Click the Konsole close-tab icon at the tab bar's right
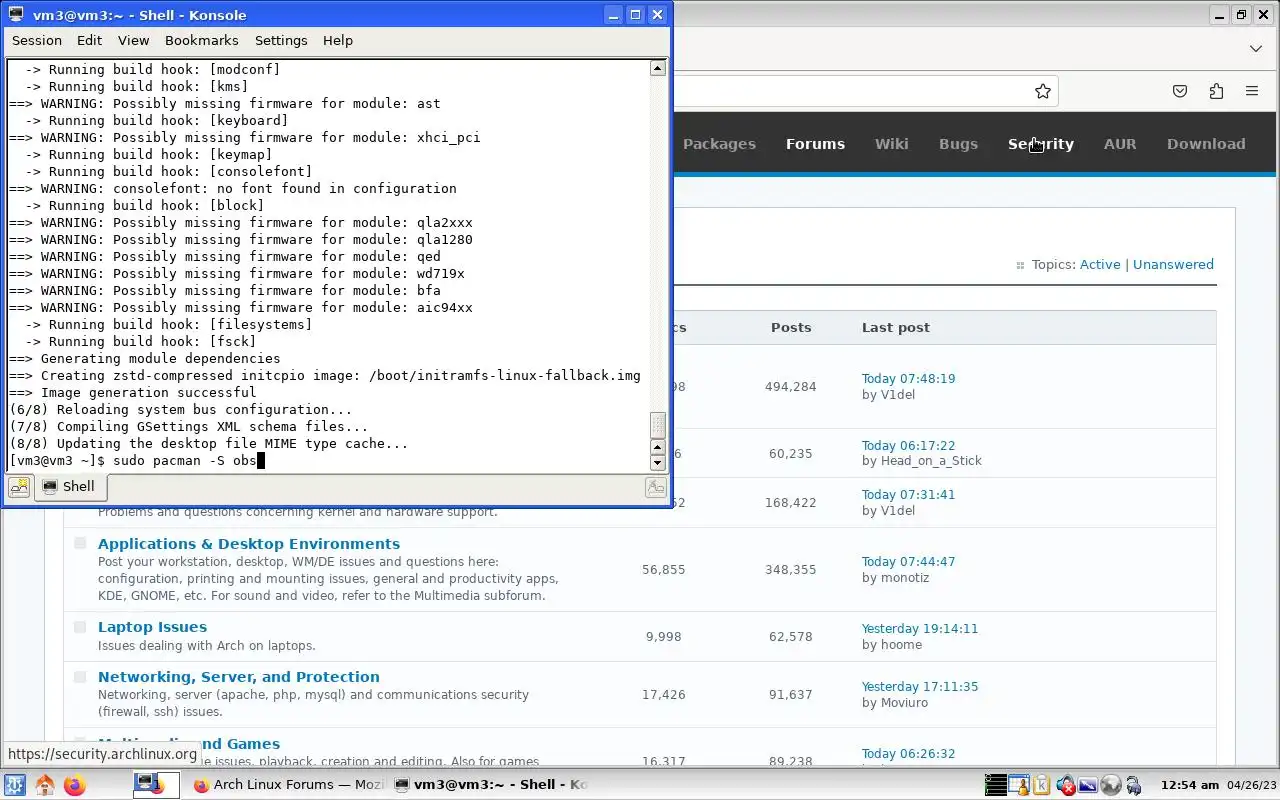 tap(656, 487)
